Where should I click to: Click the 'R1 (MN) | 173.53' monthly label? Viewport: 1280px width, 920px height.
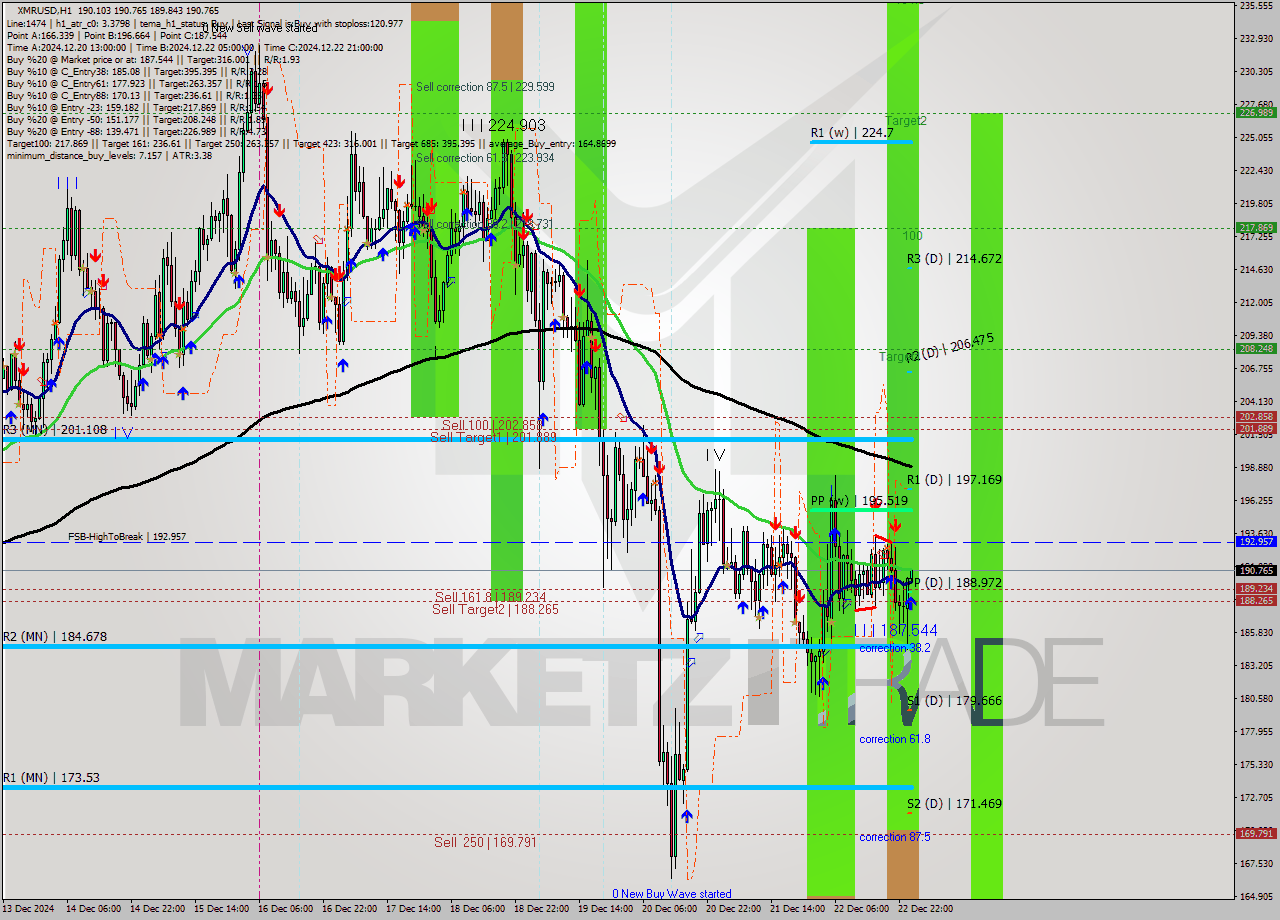click(x=52, y=778)
